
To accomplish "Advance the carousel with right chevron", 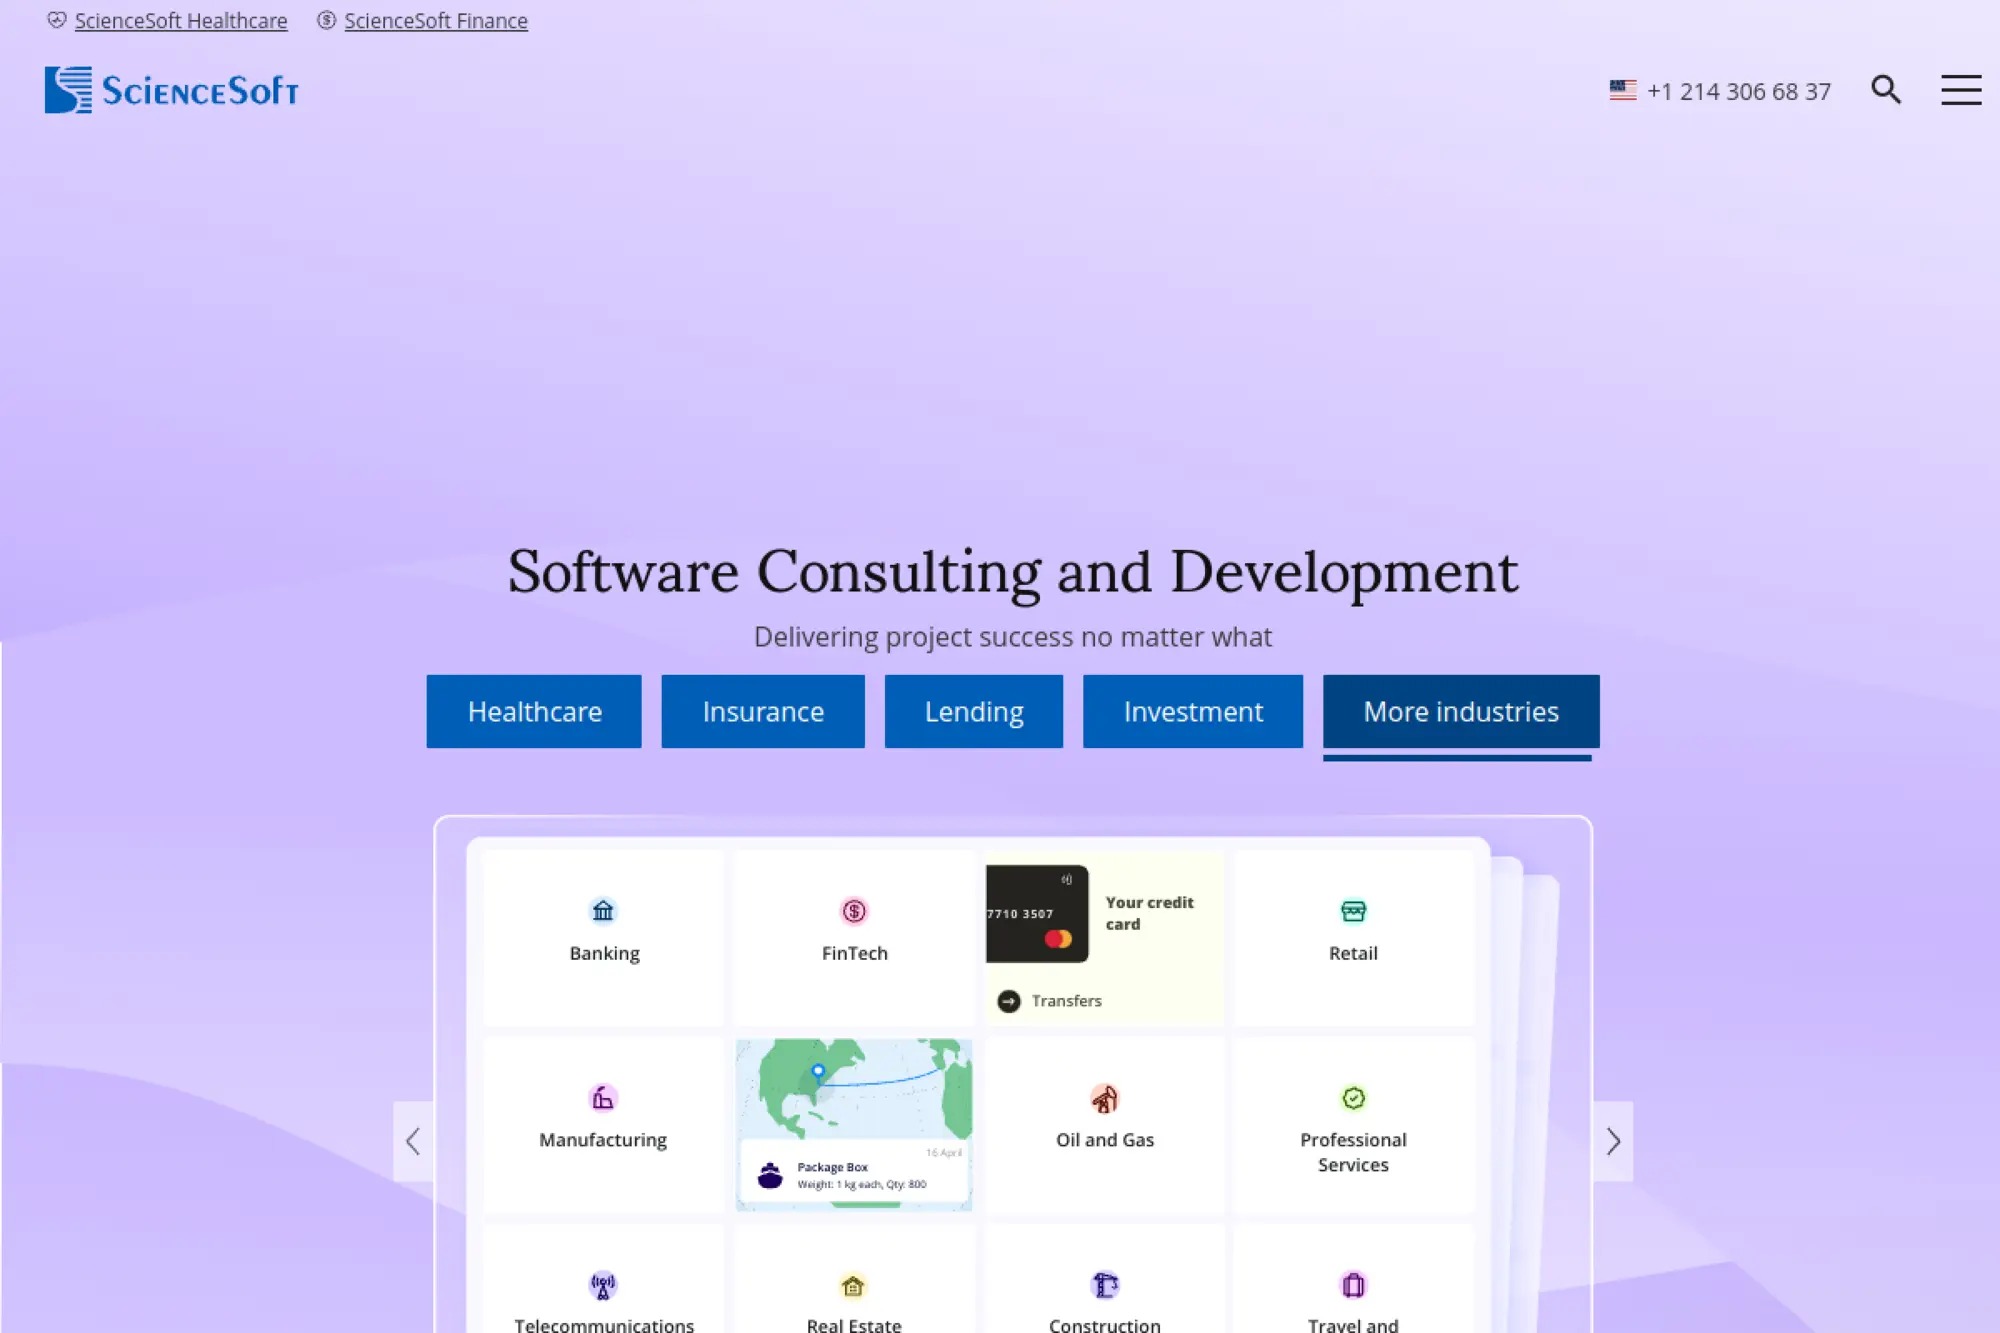I will pos(1613,1140).
